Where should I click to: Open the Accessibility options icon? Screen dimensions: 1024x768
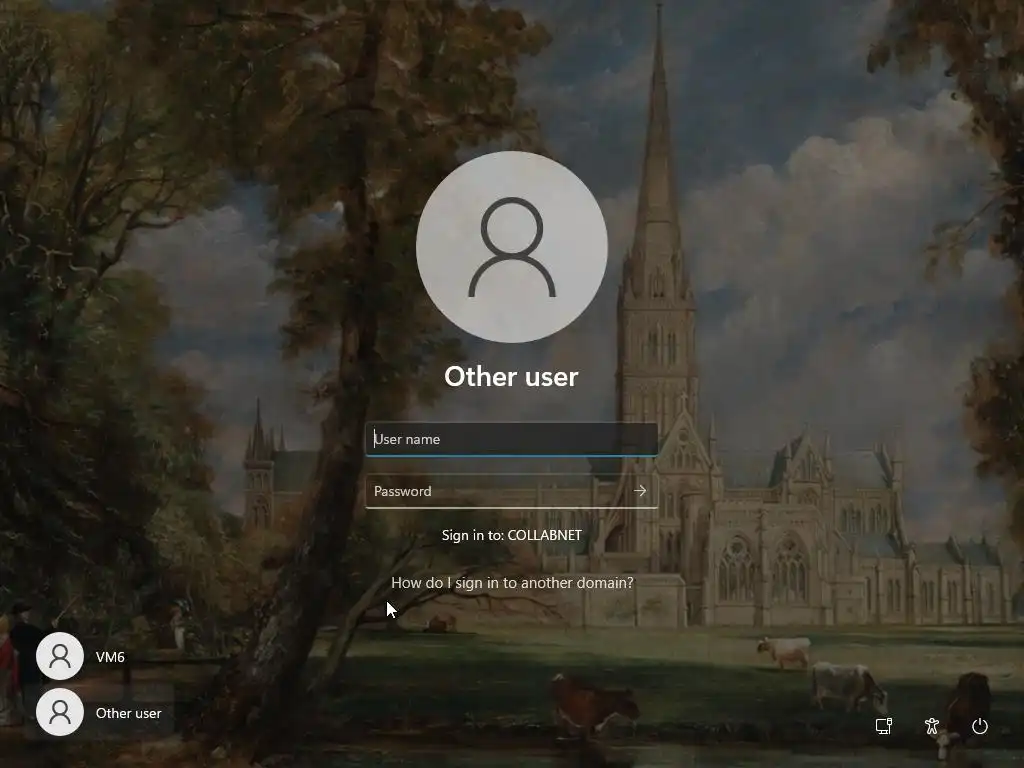click(x=932, y=726)
